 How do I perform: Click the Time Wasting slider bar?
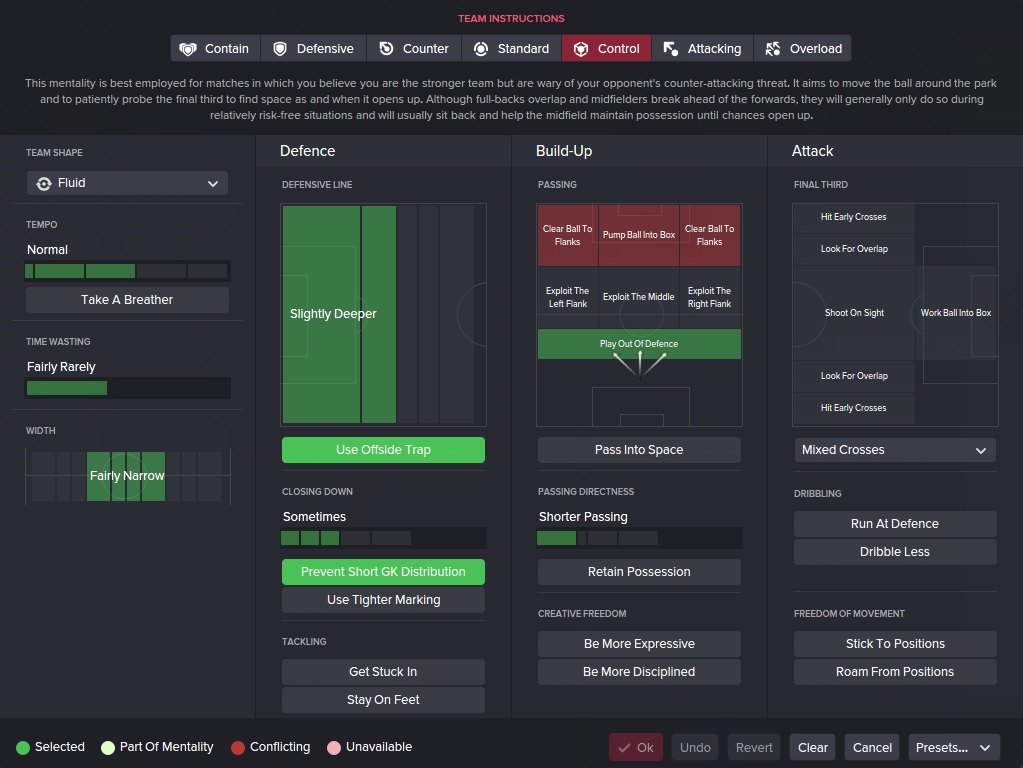click(x=127, y=388)
